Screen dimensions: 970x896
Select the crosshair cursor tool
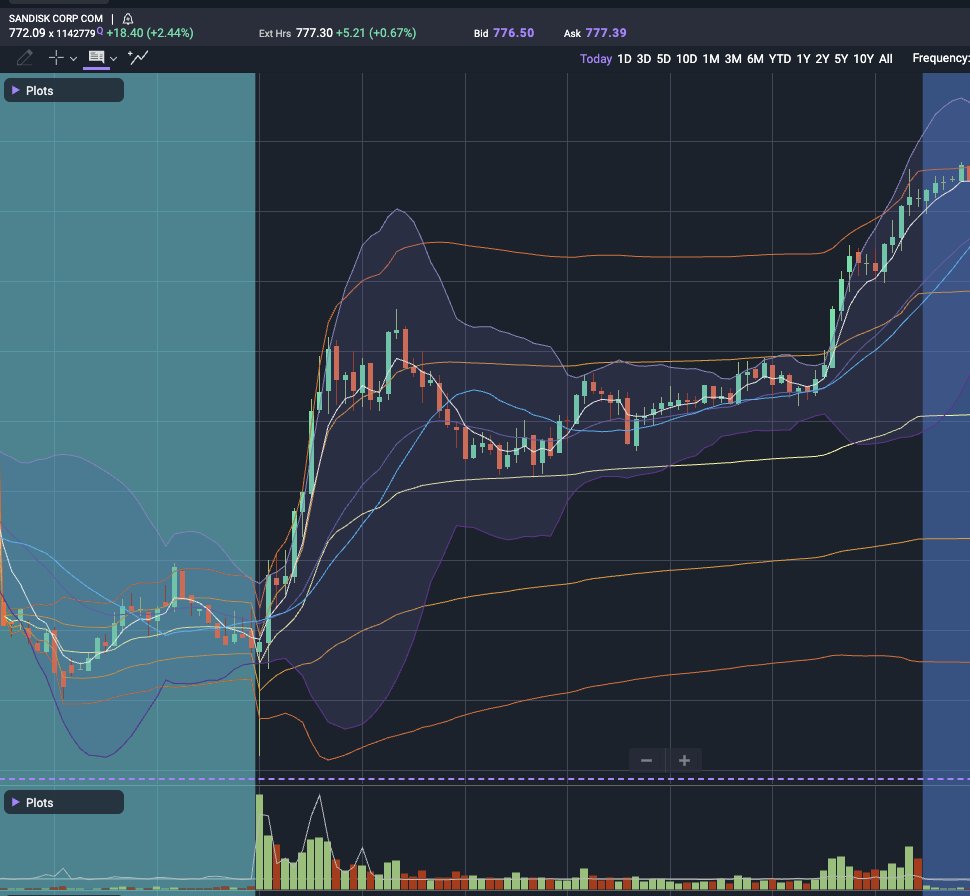(x=56, y=58)
